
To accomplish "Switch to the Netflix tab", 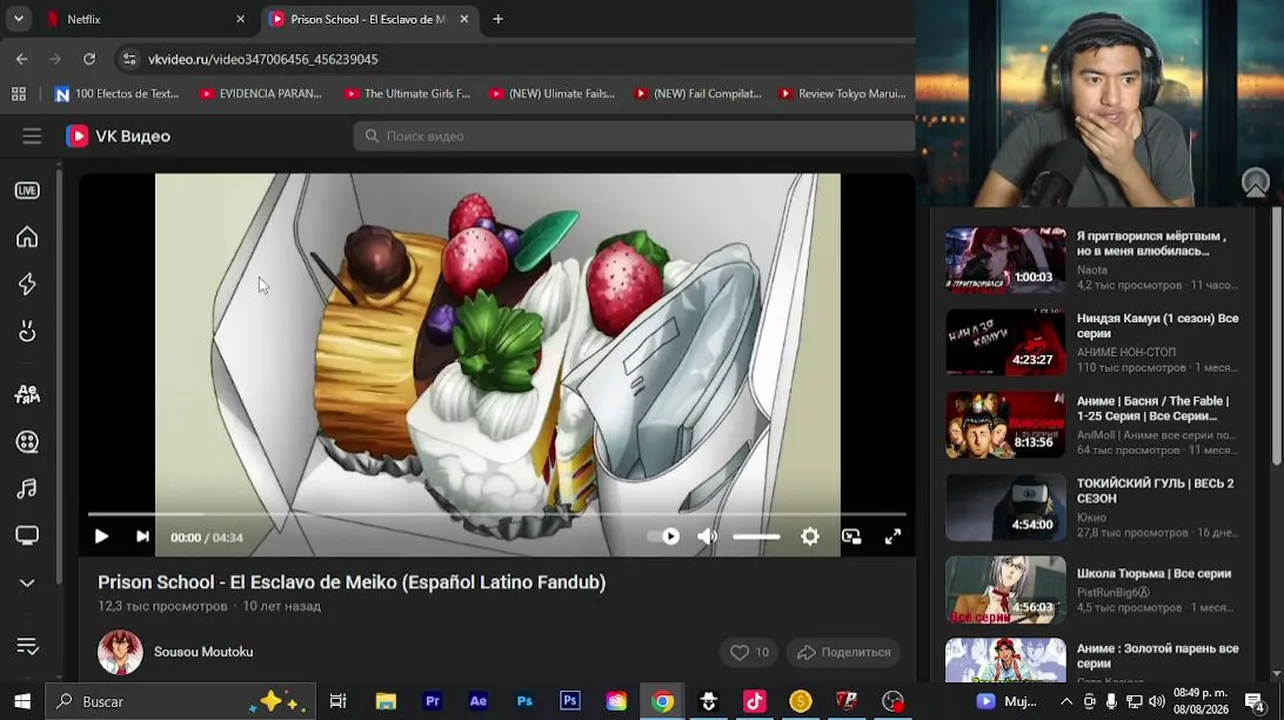I will [146, 19].
